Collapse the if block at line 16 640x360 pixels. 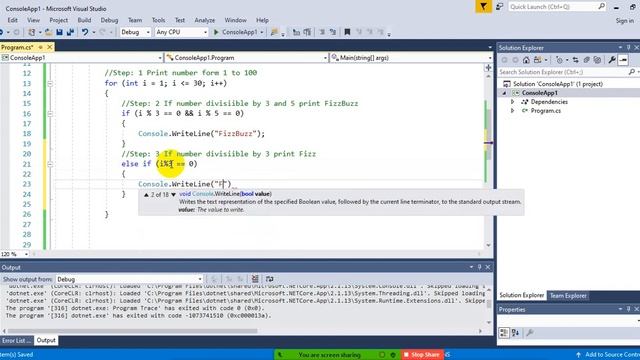(50, 113)
